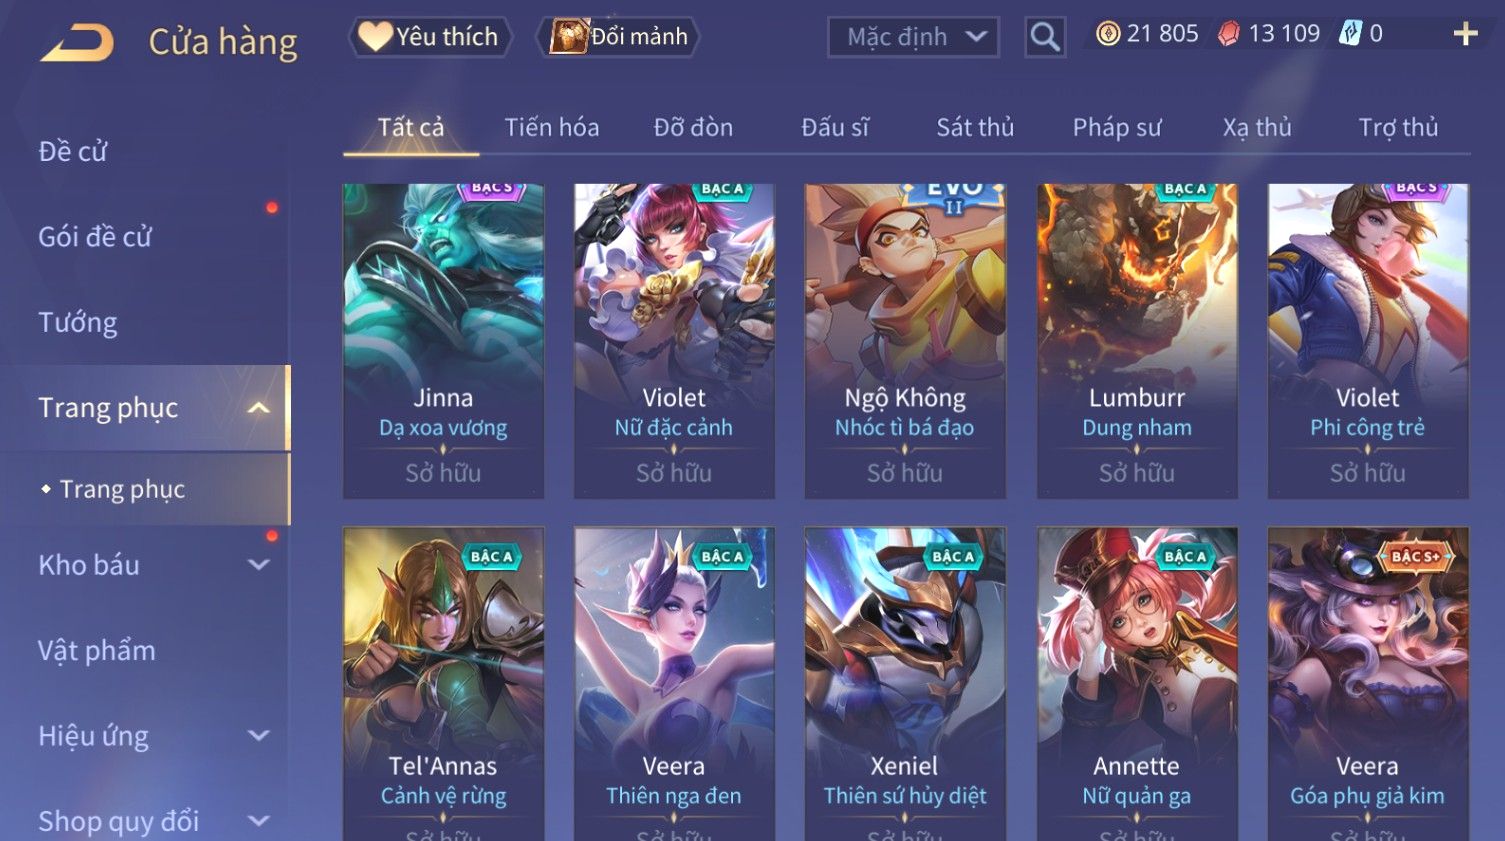
Task: Open the search magnifier icon
Action: (x=1045, y=37)
